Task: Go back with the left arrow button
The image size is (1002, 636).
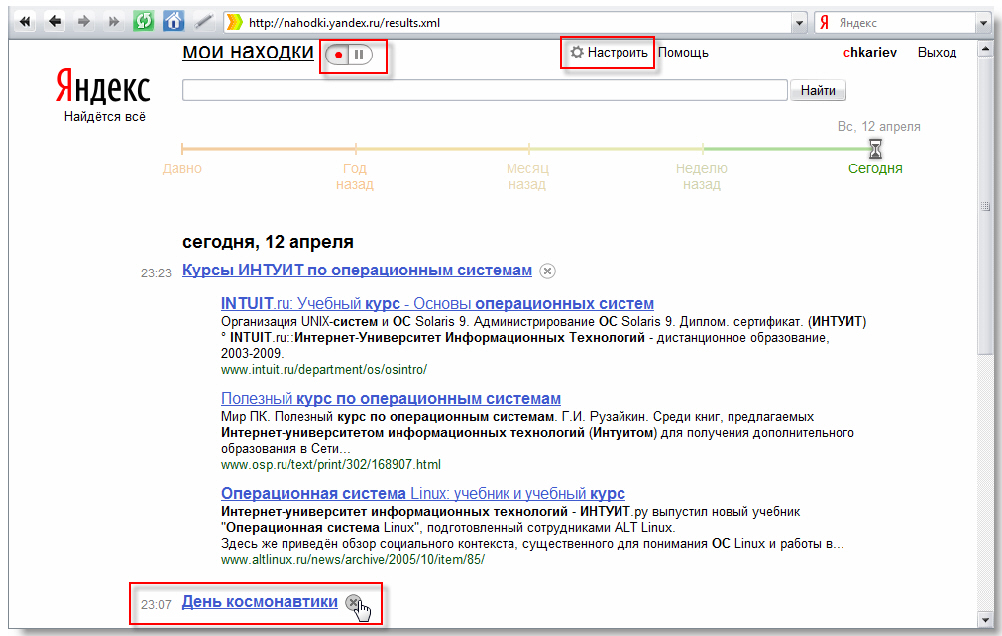Action: click(x=55, y=22)
